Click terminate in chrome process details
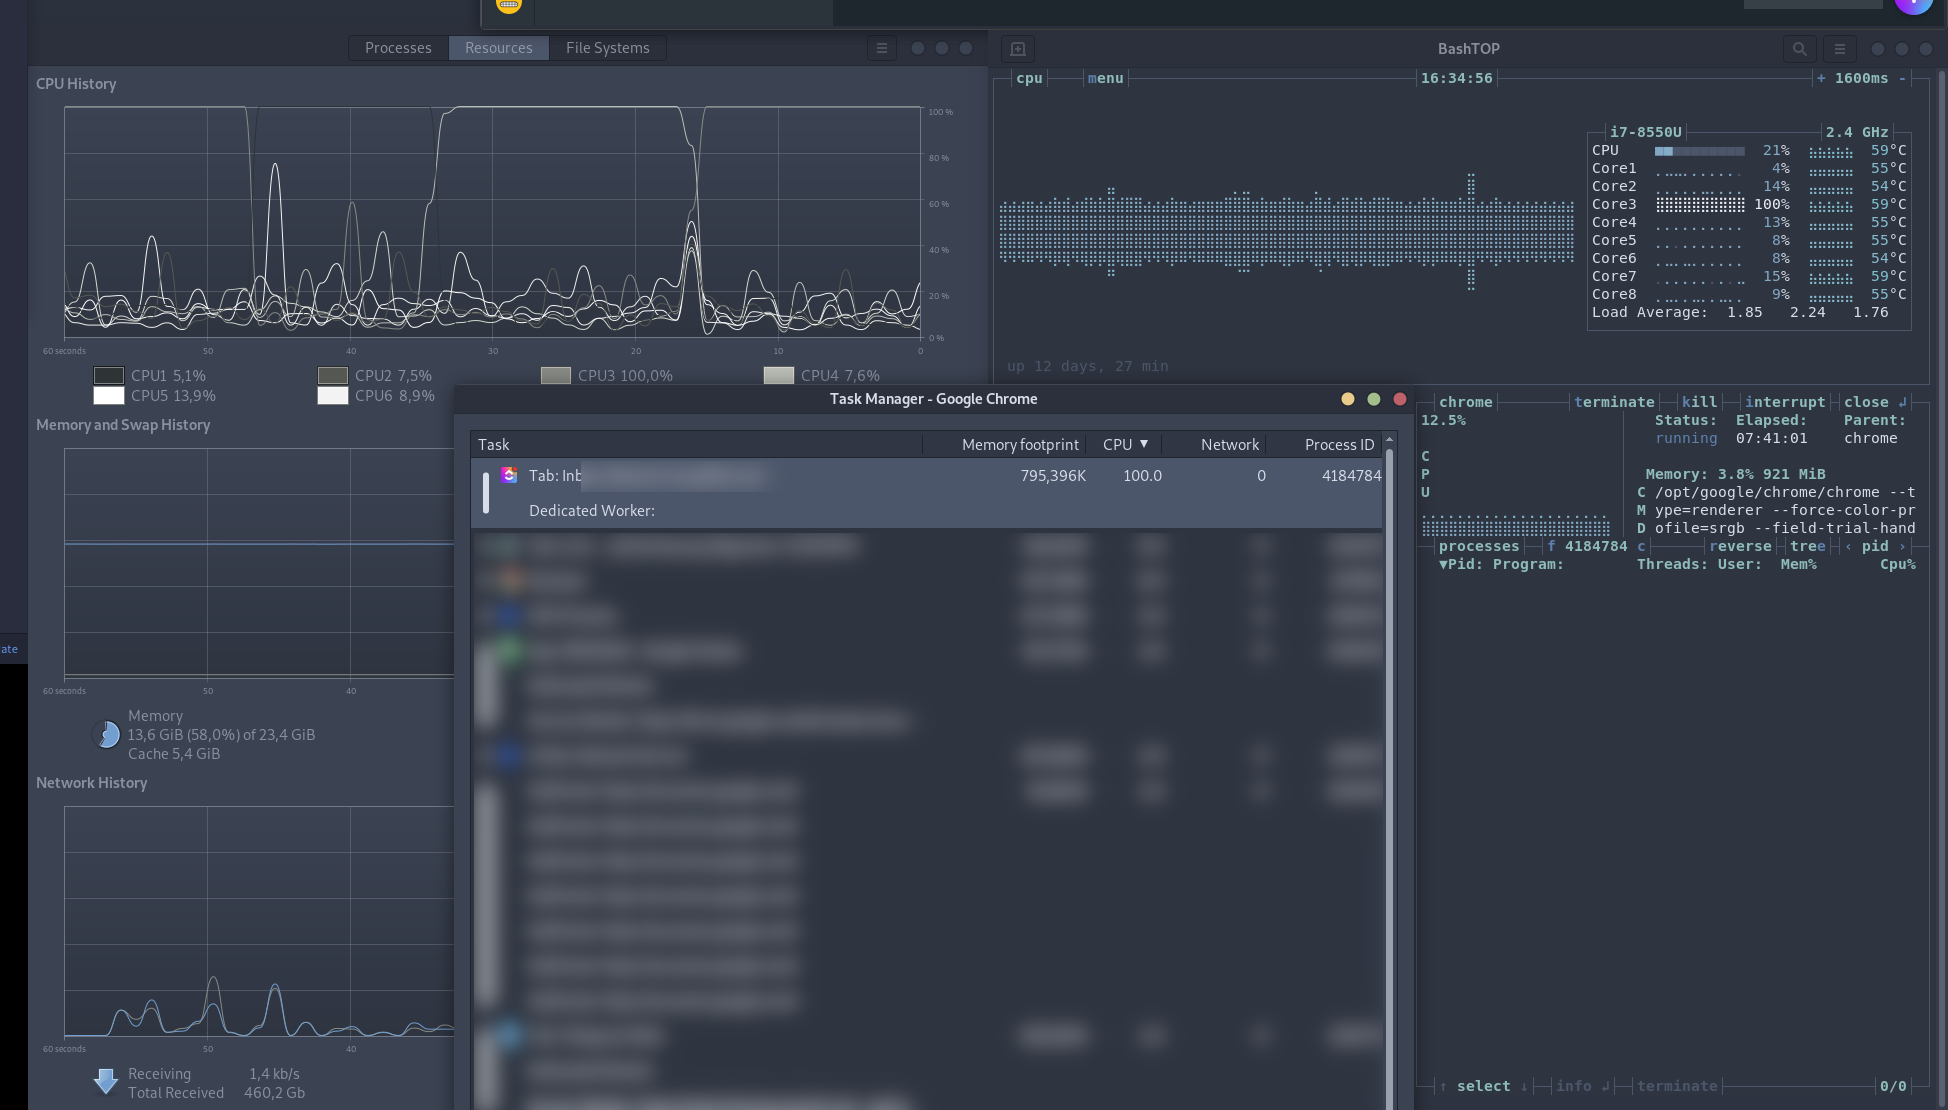 click(1614, 402)
